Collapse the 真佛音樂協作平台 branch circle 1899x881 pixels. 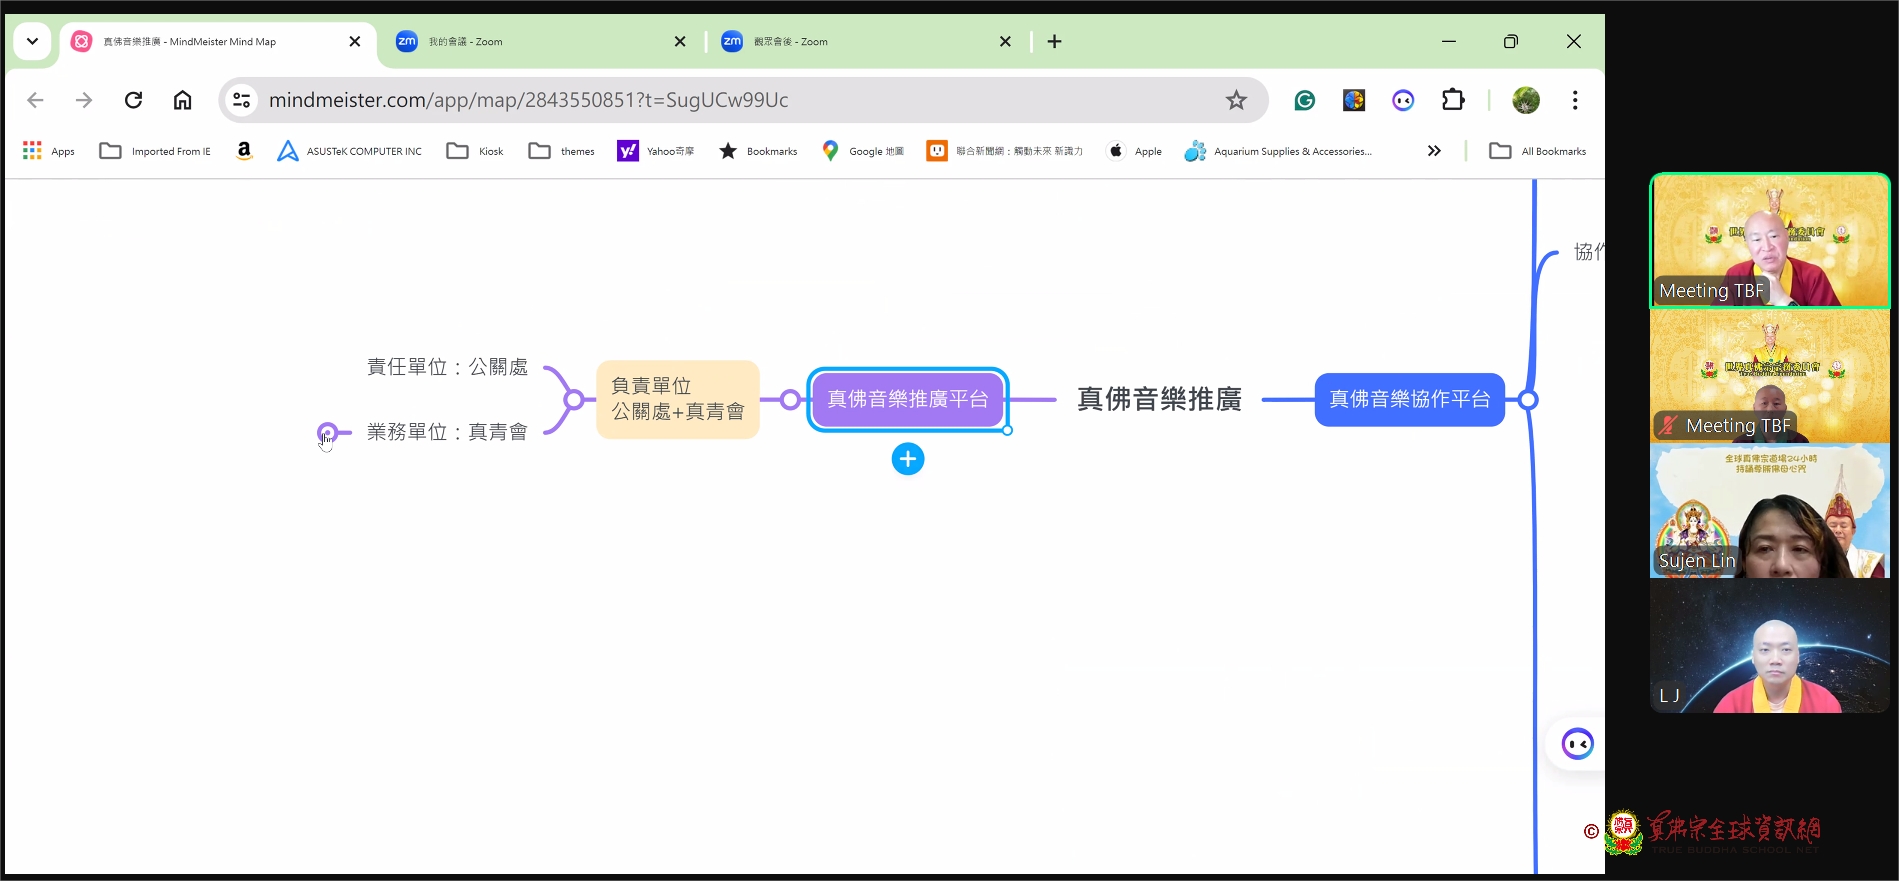click(1527, 400)
